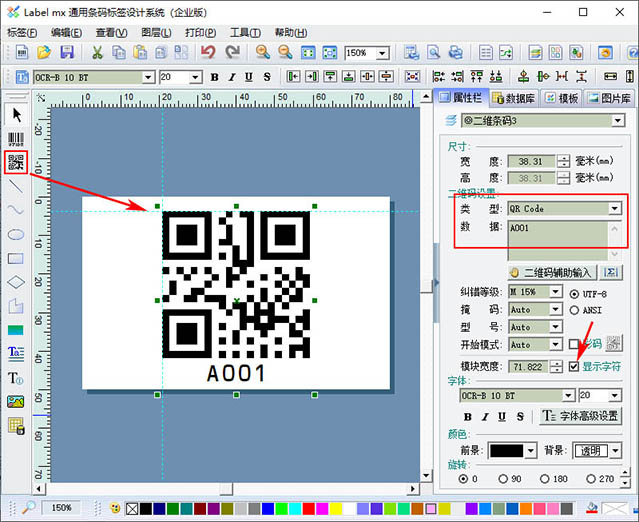Pick the red swatch in palette
Image resolution: width=639 pixels, height=522 pixels.
point(308,509)
